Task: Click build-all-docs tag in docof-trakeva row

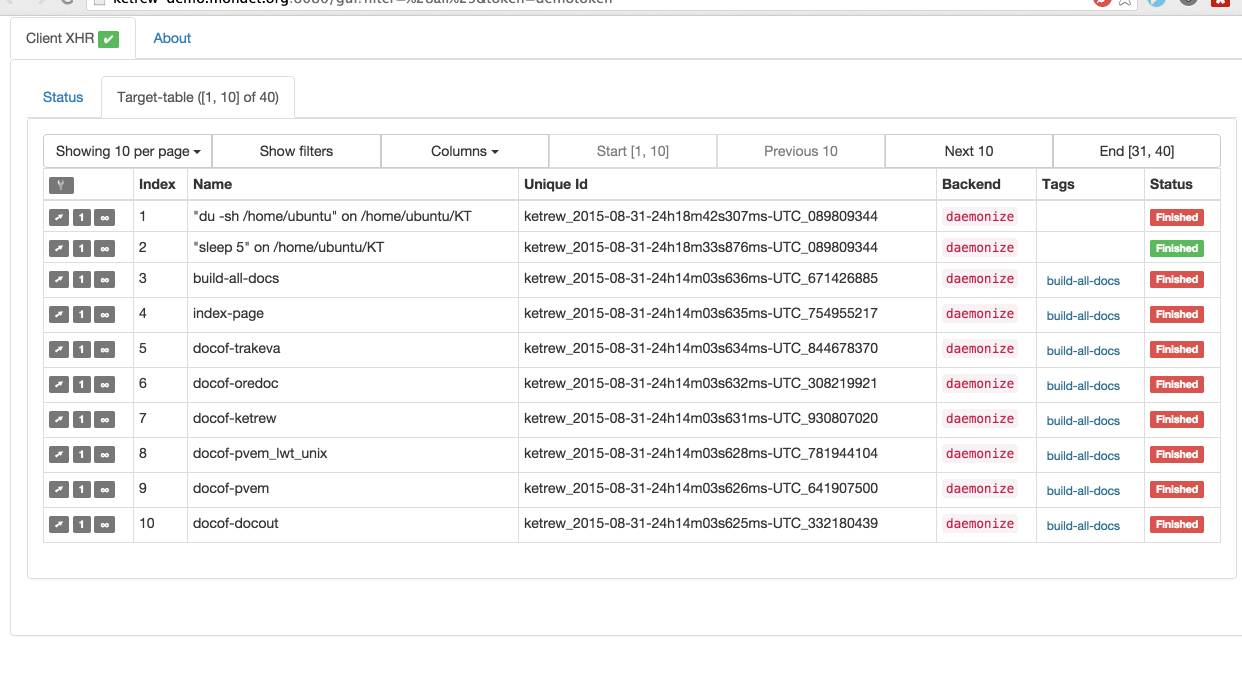Action: coord(1083,351)
